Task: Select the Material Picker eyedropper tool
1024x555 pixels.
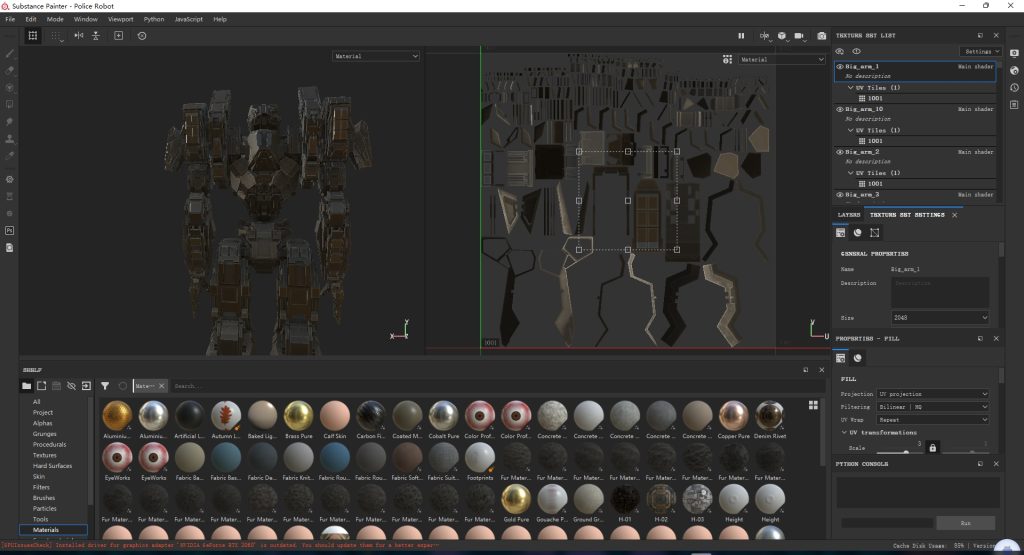Action: pyautogui.click(x=10, y=155)
